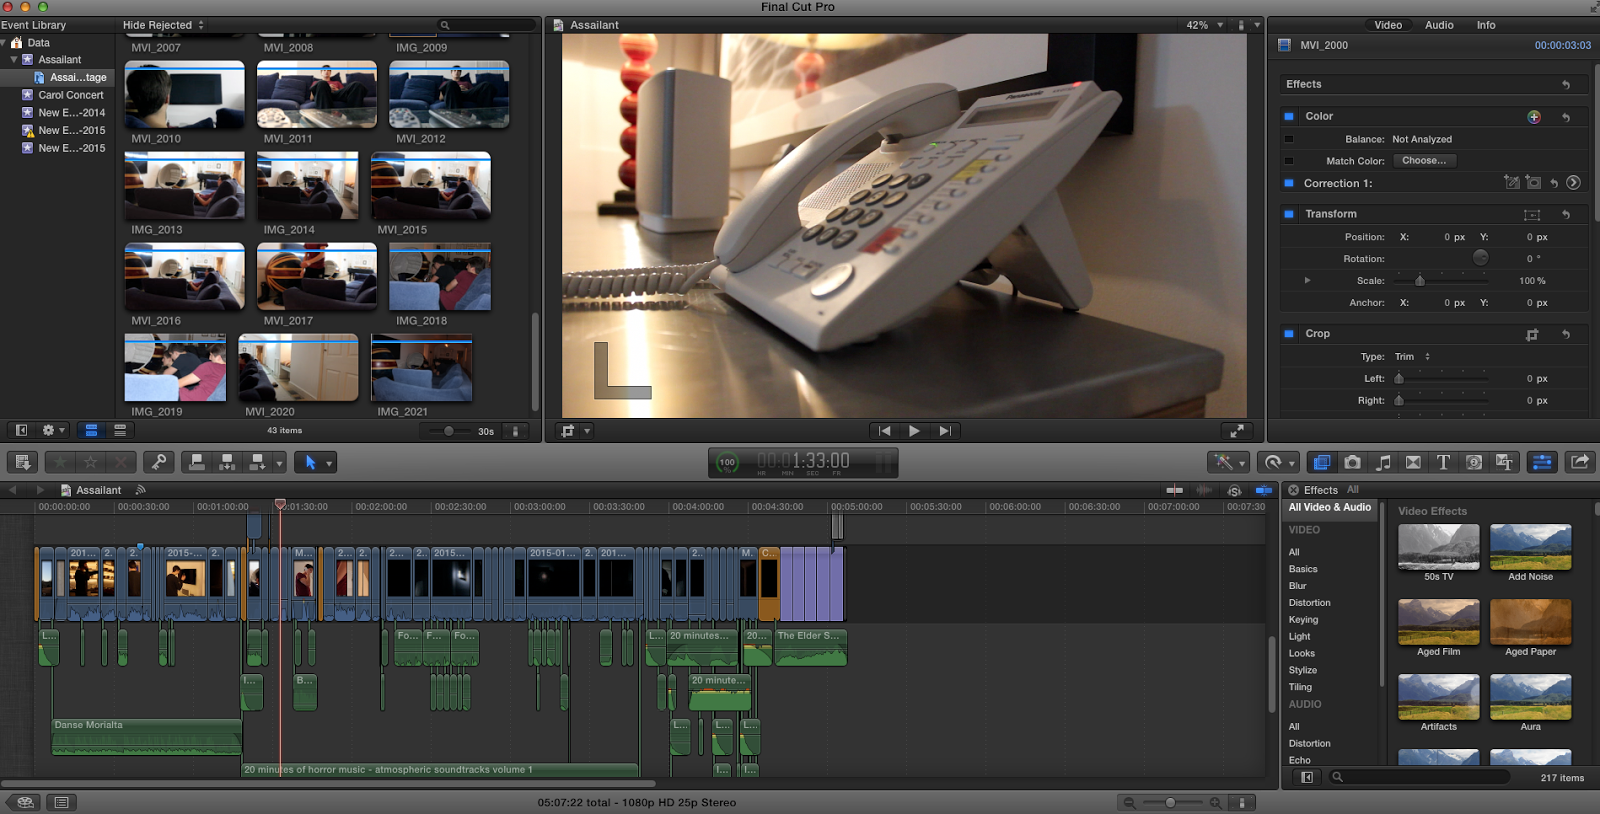Adjust the Crop Left slider handle

click(1399, 379)
